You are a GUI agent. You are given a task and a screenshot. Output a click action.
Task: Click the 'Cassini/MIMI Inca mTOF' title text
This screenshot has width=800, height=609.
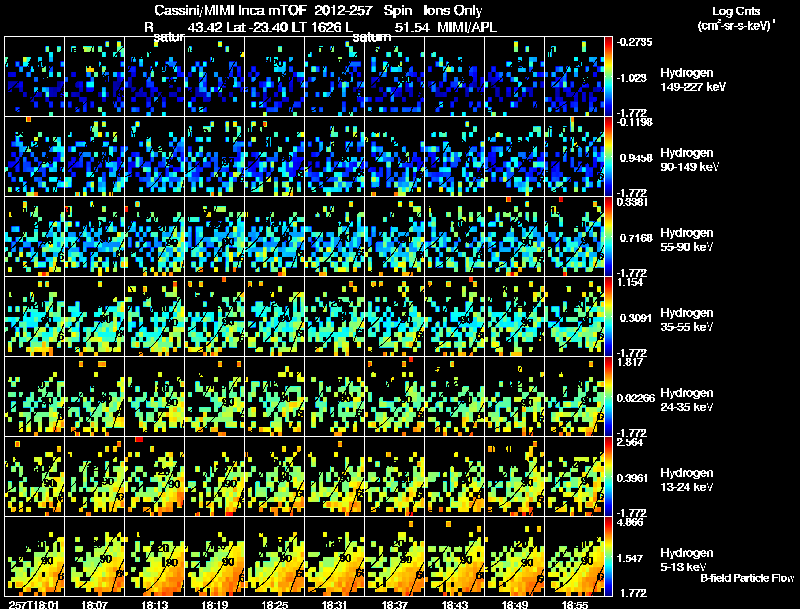(x=229, y=10)
